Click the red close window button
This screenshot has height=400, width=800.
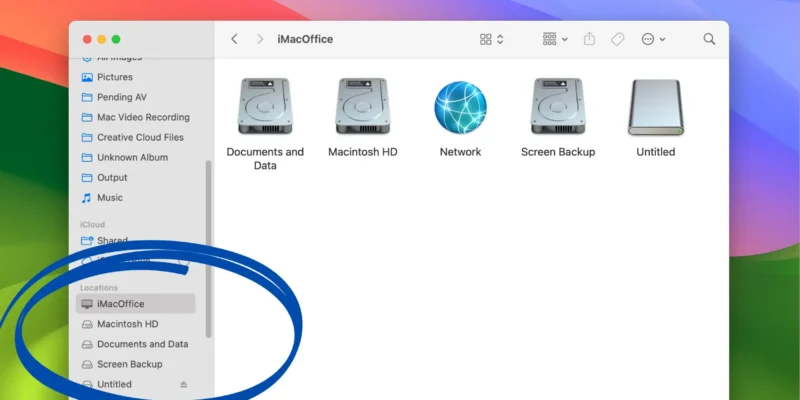click(87, 39)
